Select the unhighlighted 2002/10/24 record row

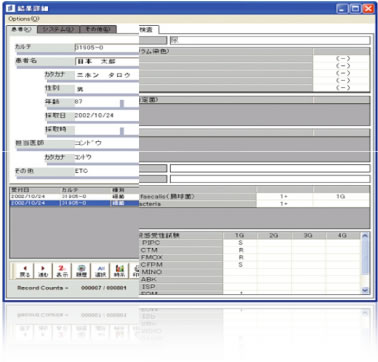(x=74, y=197)
